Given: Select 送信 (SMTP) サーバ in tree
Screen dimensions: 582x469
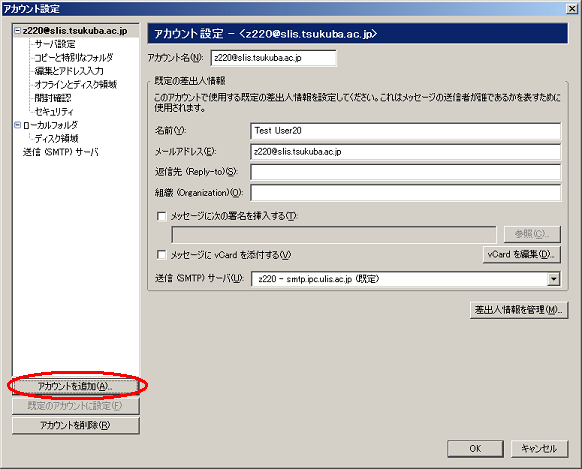Looking at the screenshot, I should (61, 152).
